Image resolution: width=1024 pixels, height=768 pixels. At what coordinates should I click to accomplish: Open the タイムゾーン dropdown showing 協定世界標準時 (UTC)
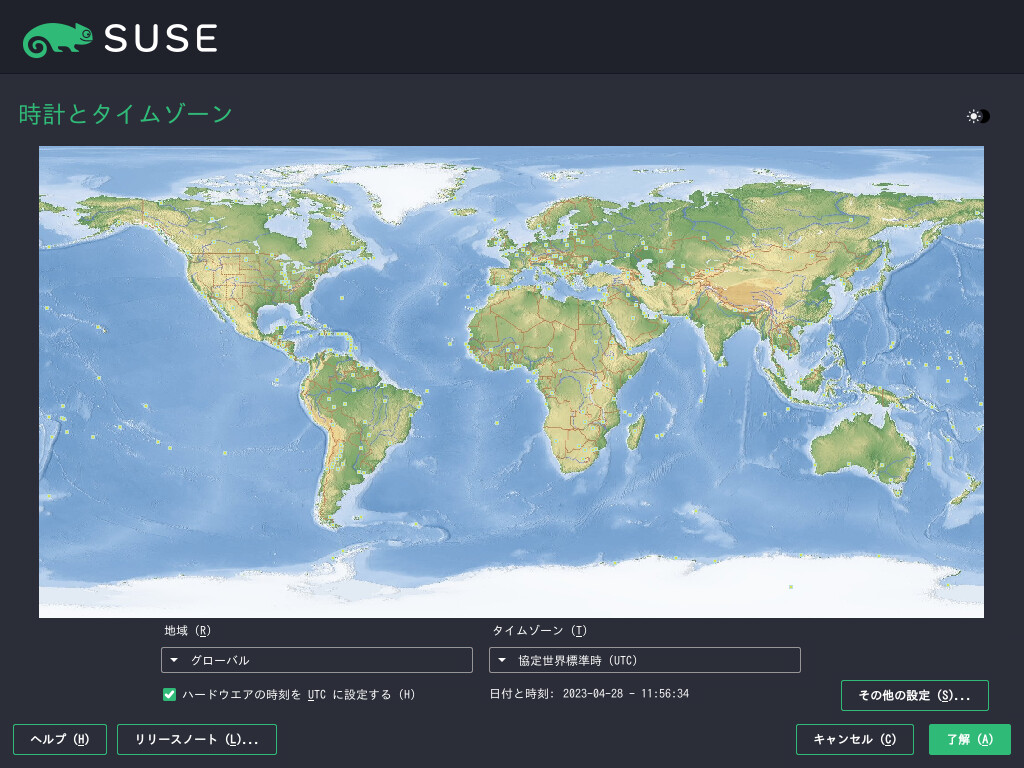tap(644, 660)
